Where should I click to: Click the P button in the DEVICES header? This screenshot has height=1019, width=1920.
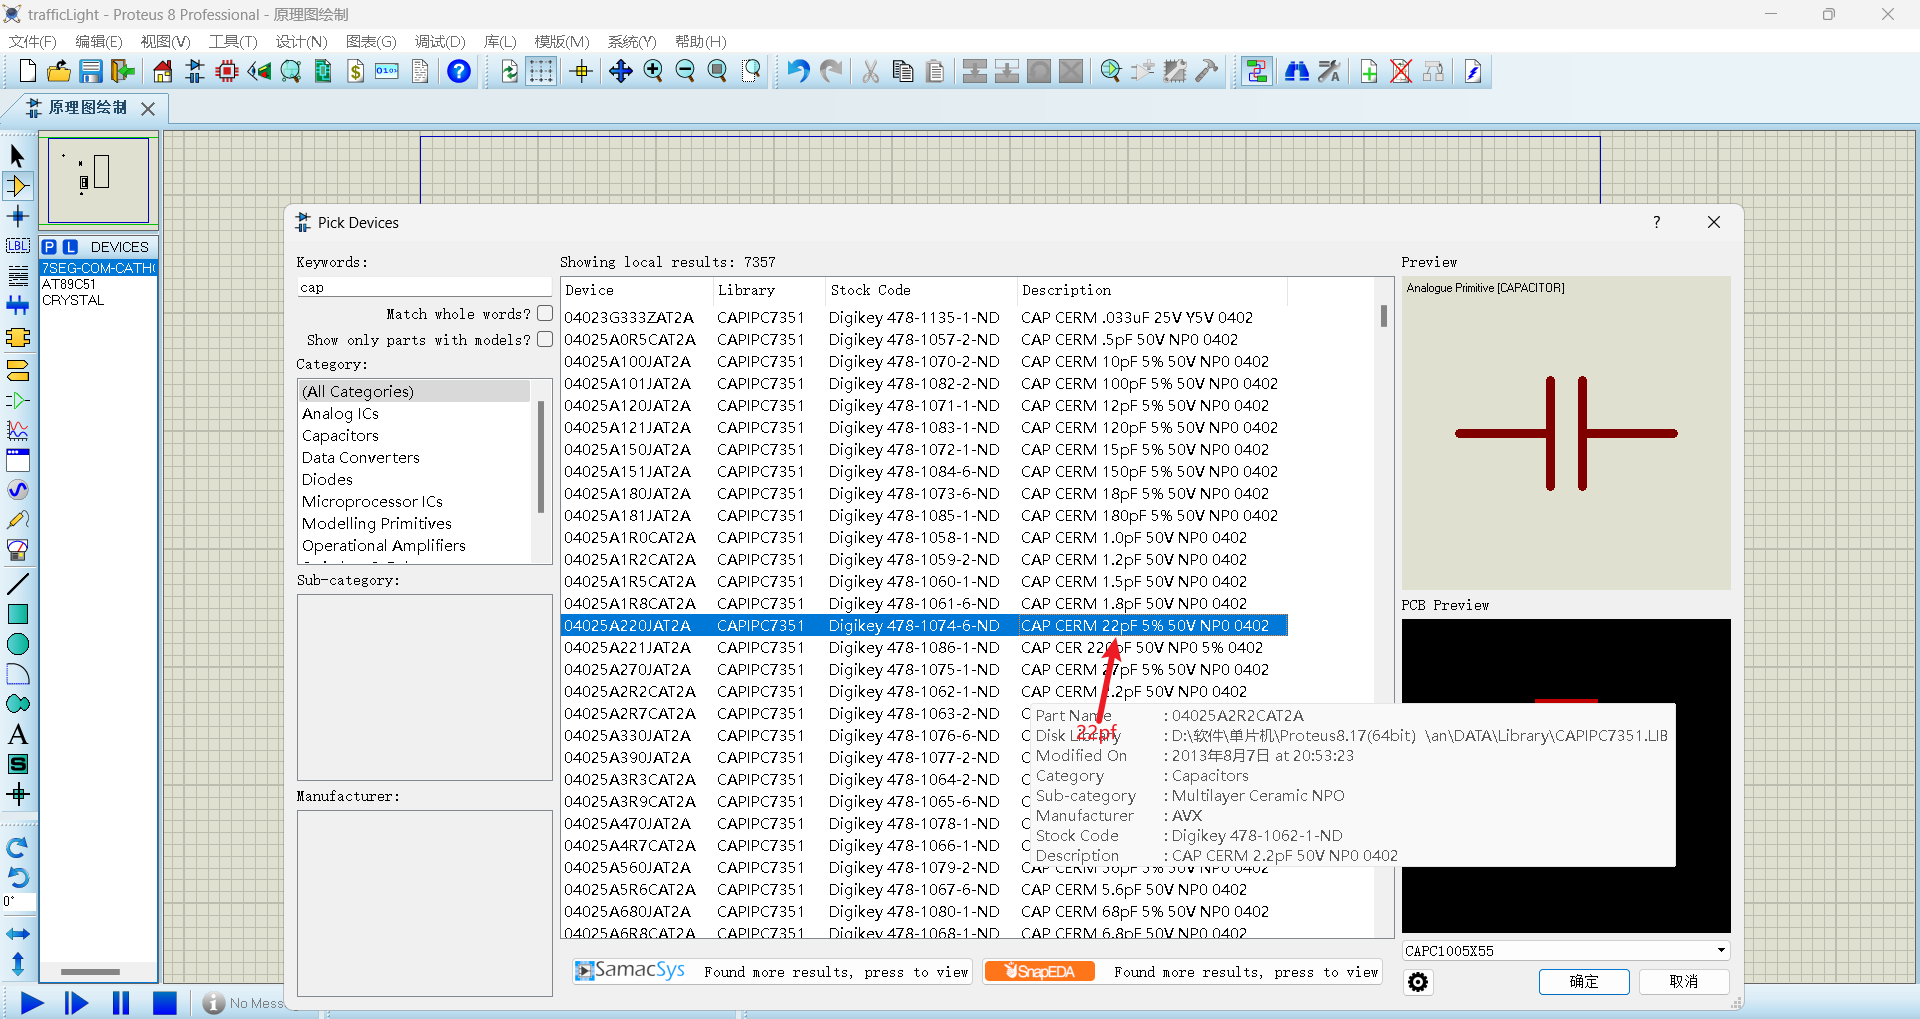(49, 247)
